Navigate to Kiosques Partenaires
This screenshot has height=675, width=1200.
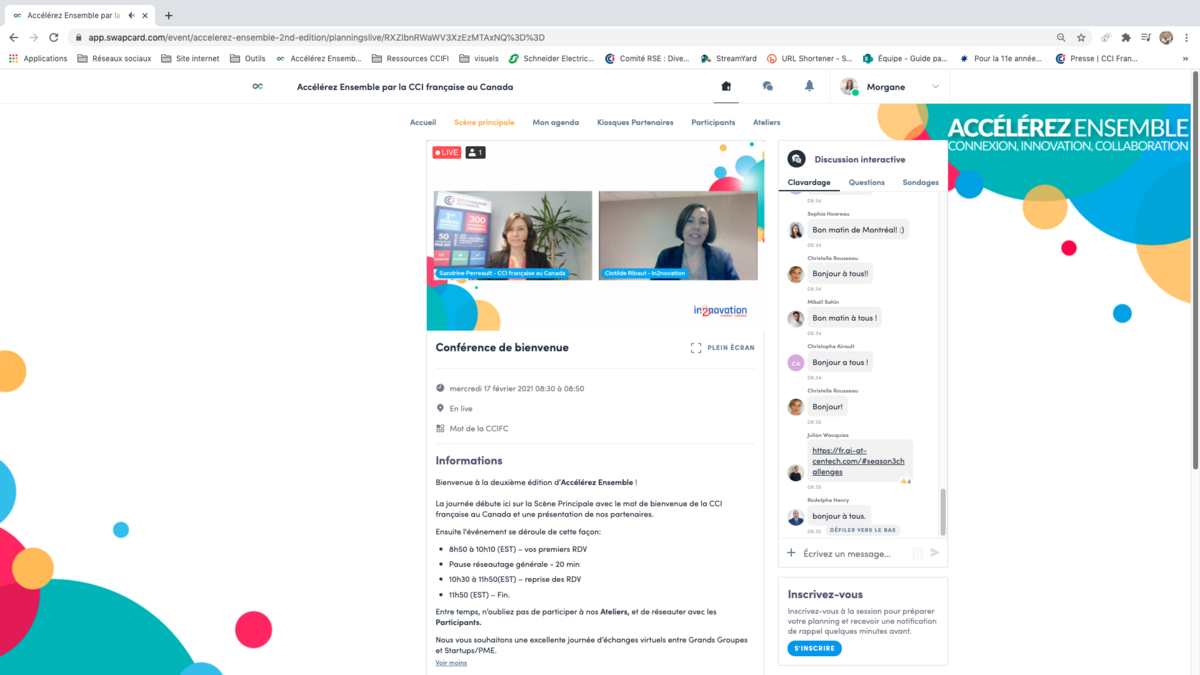pos(635,122)
